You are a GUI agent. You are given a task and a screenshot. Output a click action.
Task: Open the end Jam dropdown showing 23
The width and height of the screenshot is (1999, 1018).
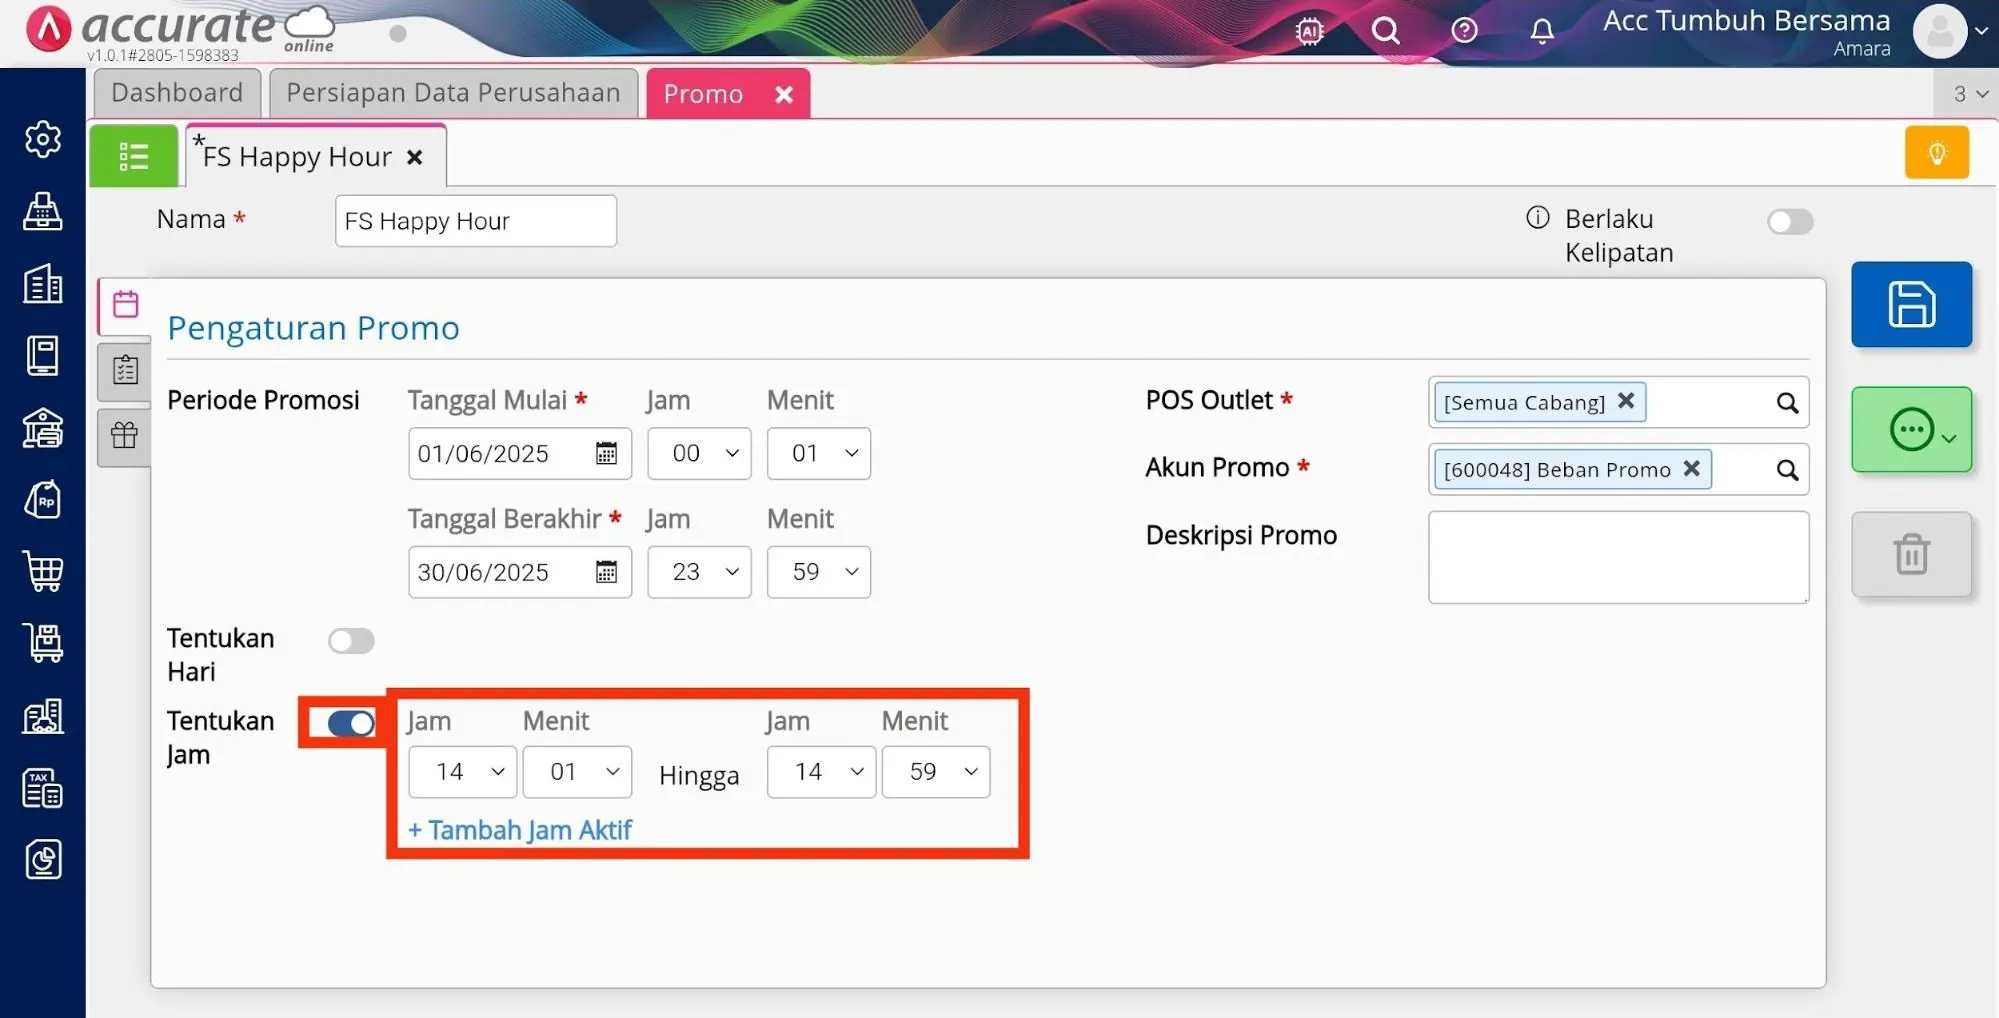point(699,572)
